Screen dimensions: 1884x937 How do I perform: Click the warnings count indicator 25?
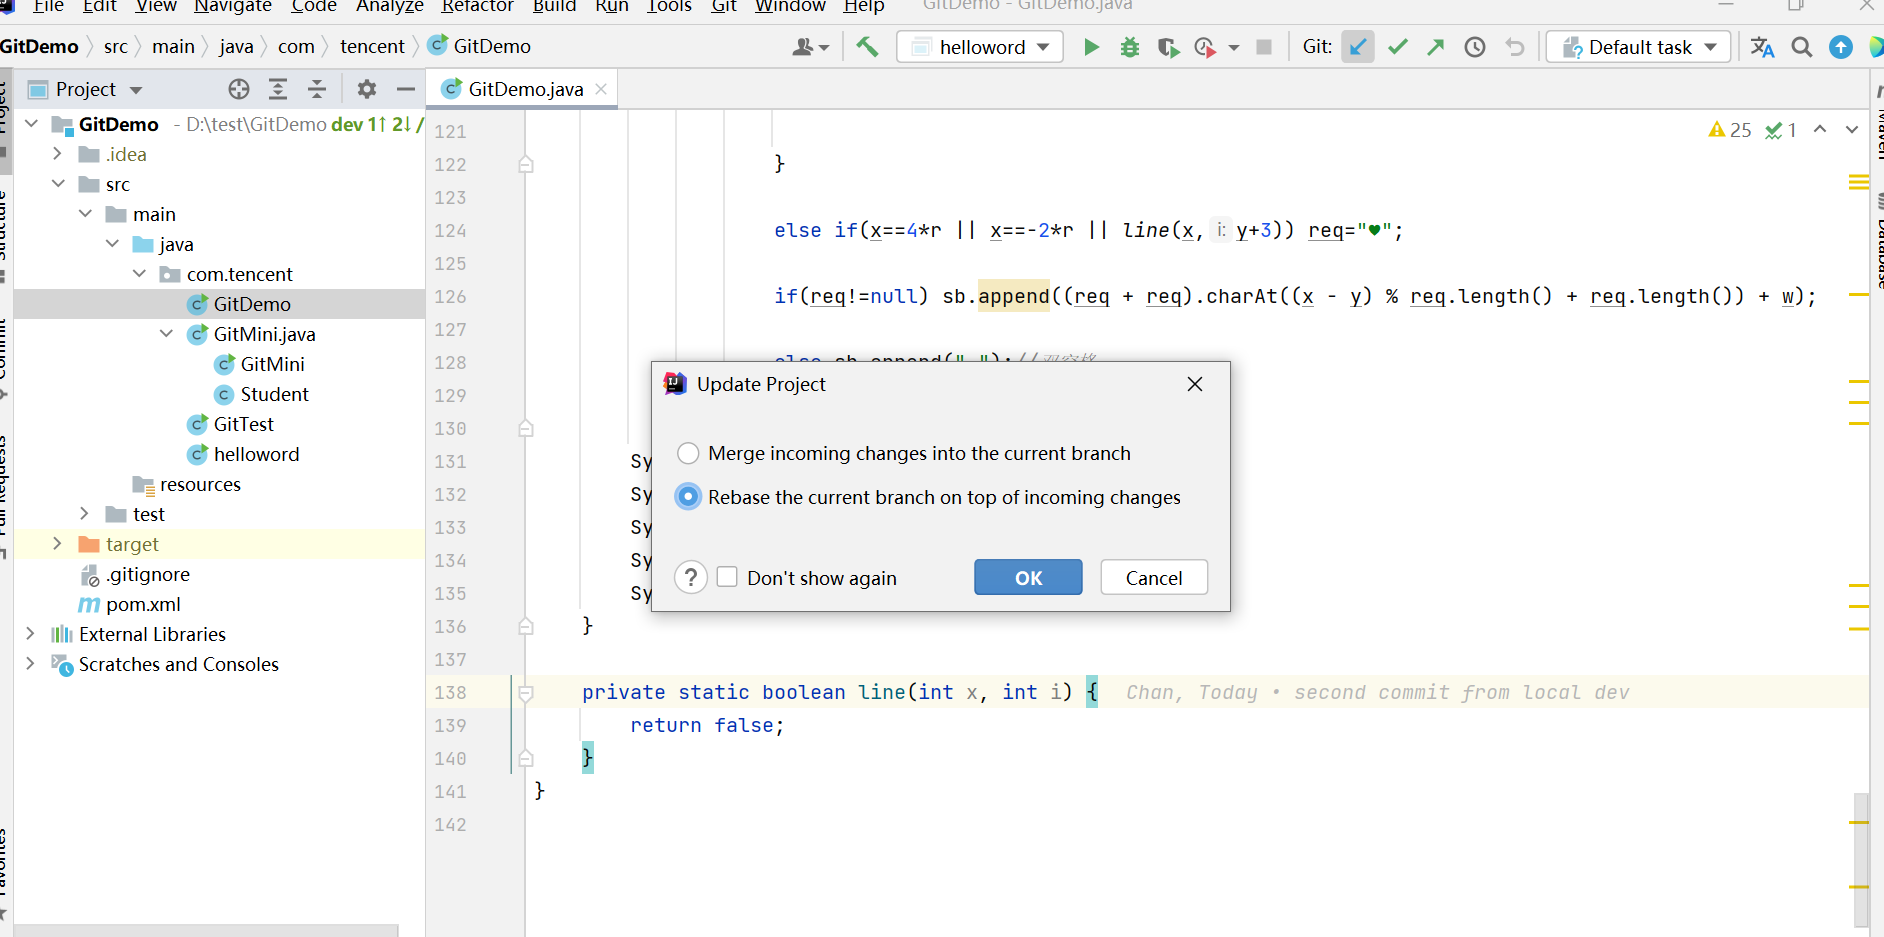(1730, 130)
